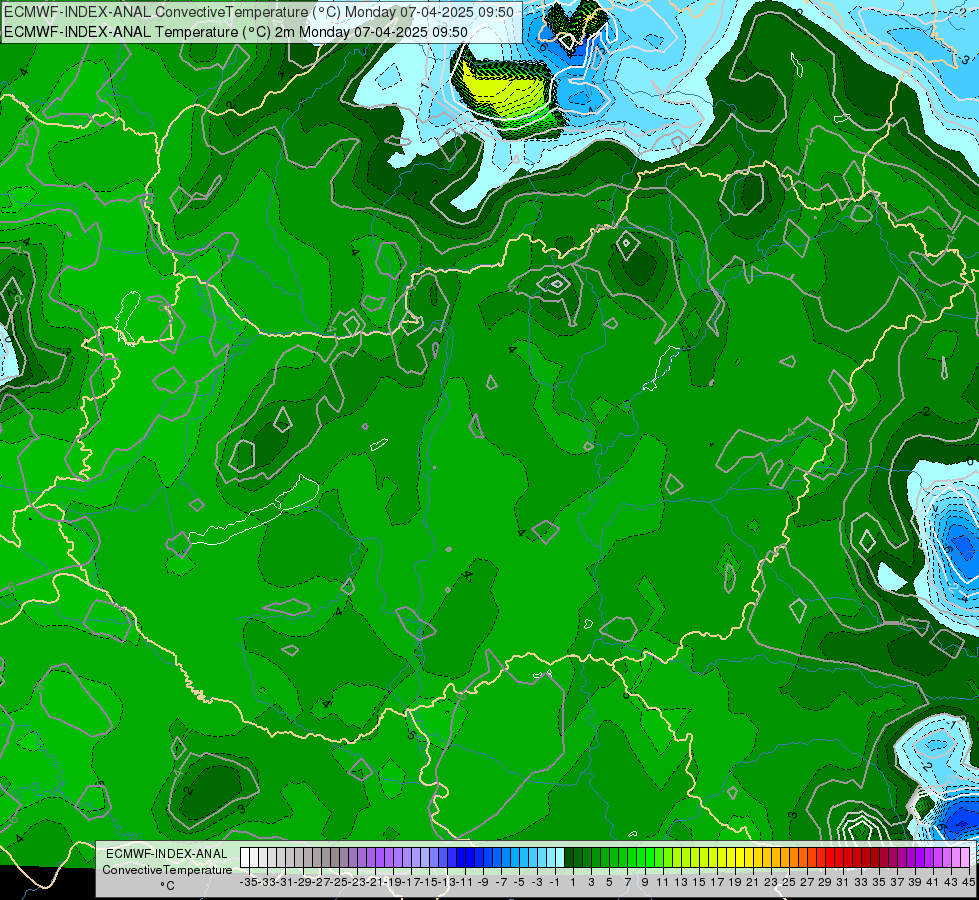Click the 17 legend value
This screenshot has width=979, height=900.
(717, 882)
